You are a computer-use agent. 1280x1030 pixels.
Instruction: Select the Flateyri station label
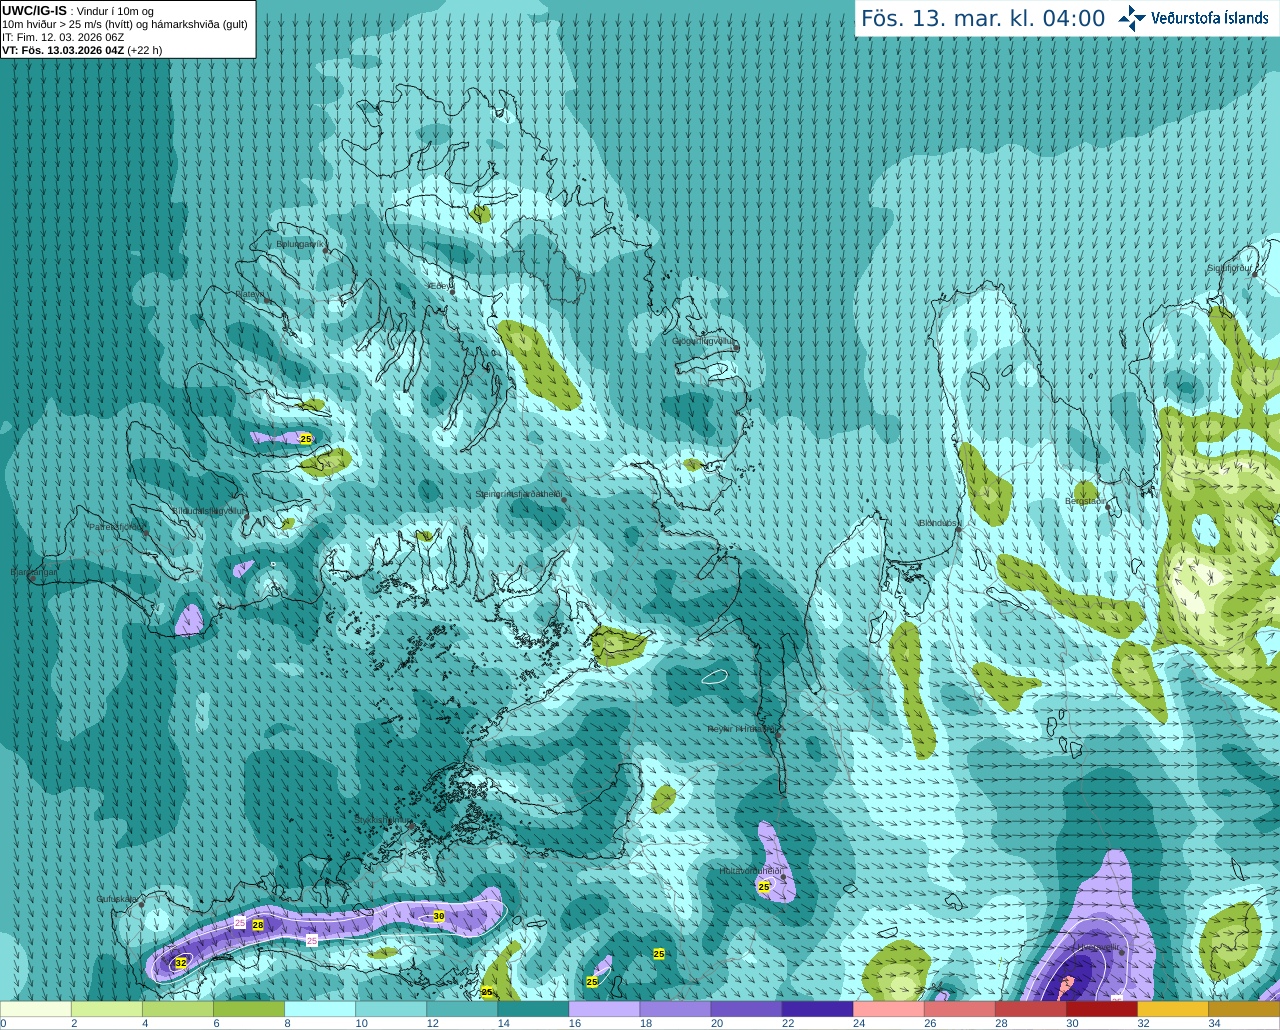pos(249,294)
